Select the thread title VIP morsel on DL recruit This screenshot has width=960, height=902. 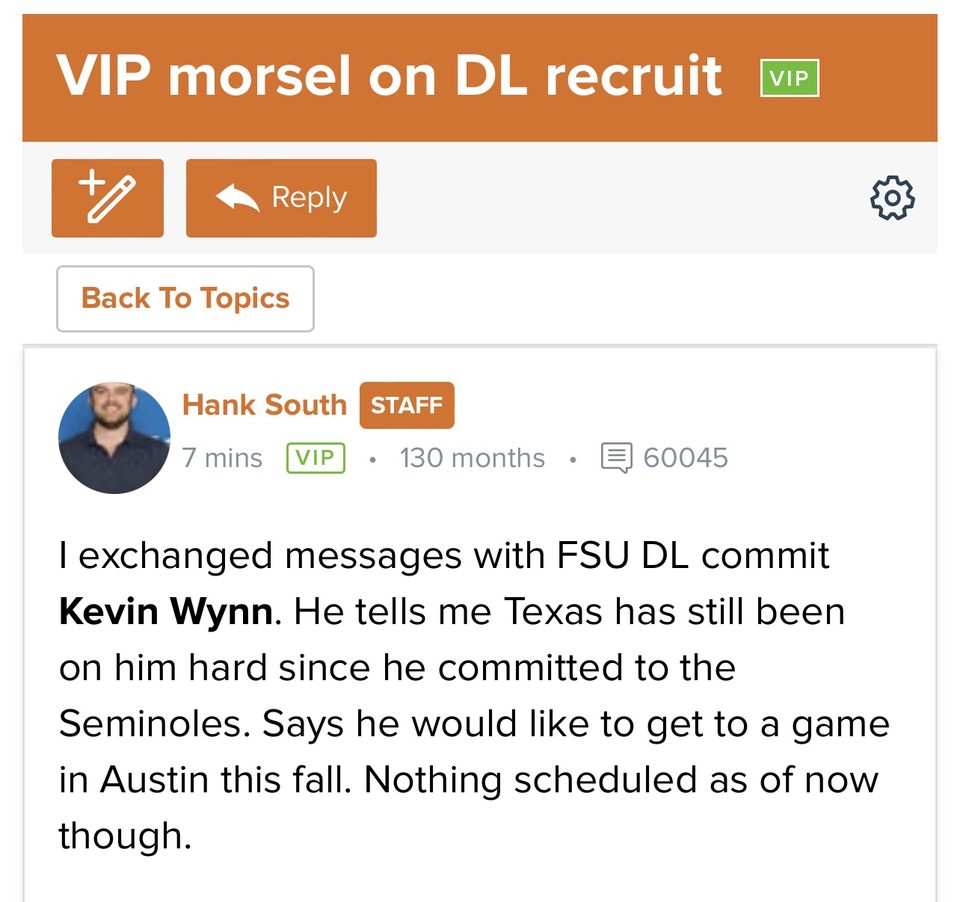click(389, 76)
